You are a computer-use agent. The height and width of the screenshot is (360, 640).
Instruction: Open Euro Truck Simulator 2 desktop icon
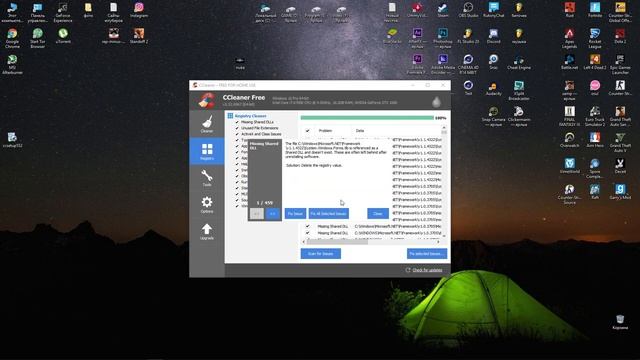tap(595, 116)
